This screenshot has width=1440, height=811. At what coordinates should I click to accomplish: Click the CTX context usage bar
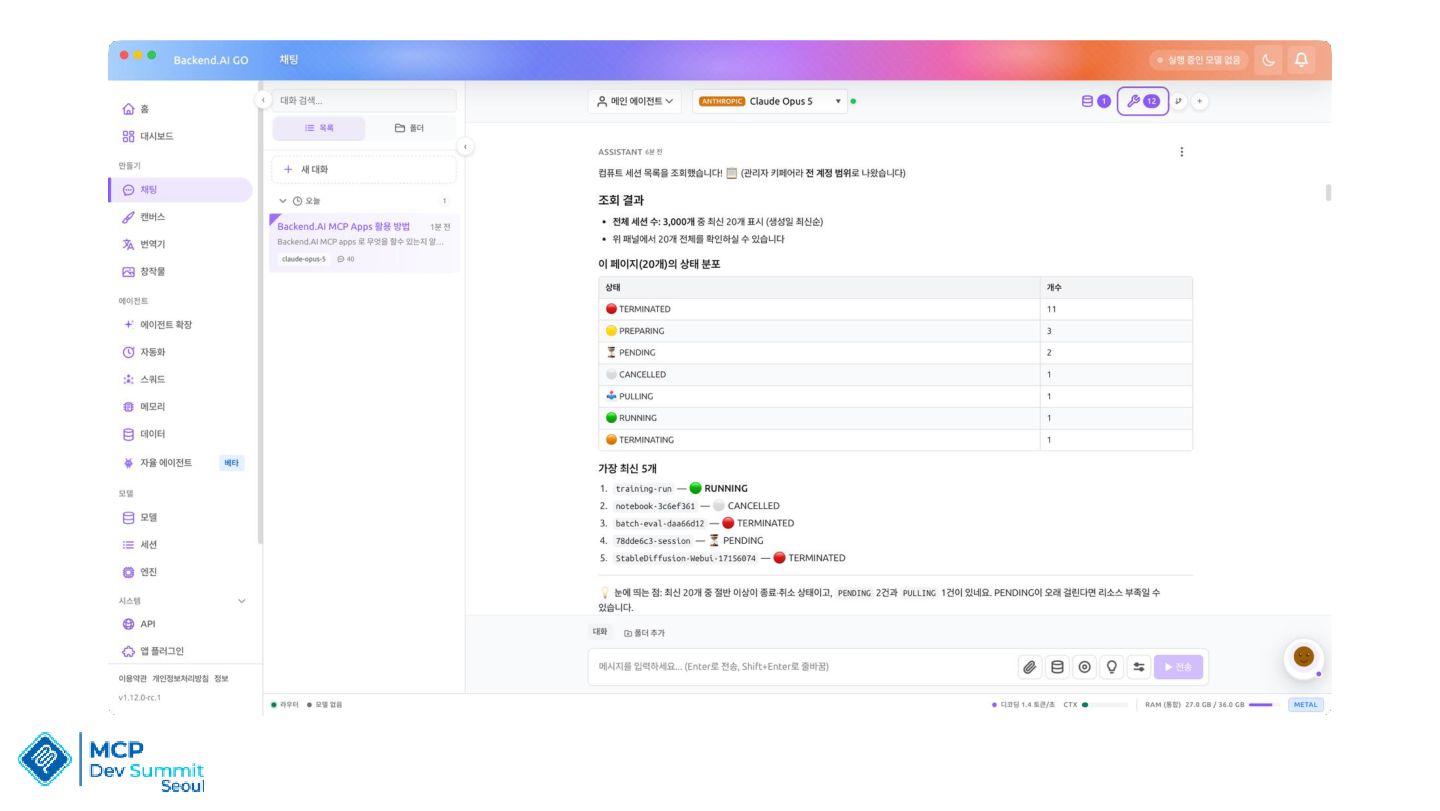tap(1104, 704)
